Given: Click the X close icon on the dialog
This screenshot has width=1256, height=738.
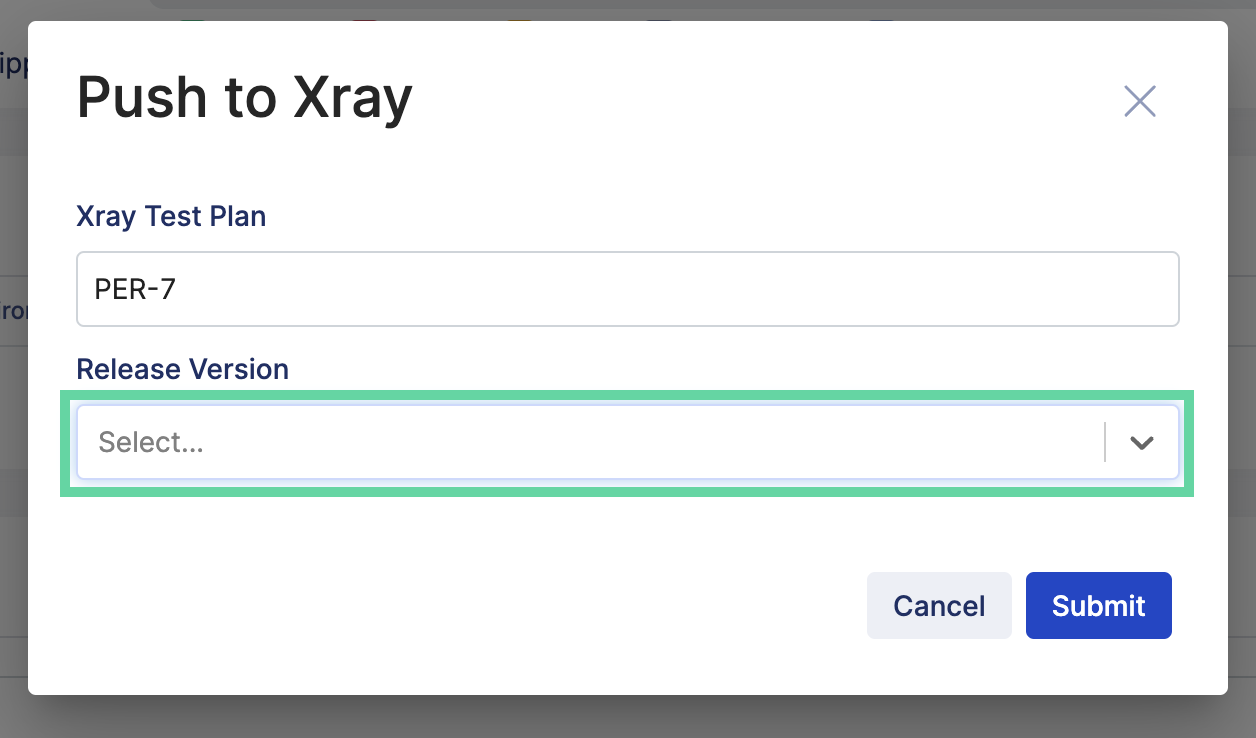Looking at the screenshot, I should coord(1139,101).
